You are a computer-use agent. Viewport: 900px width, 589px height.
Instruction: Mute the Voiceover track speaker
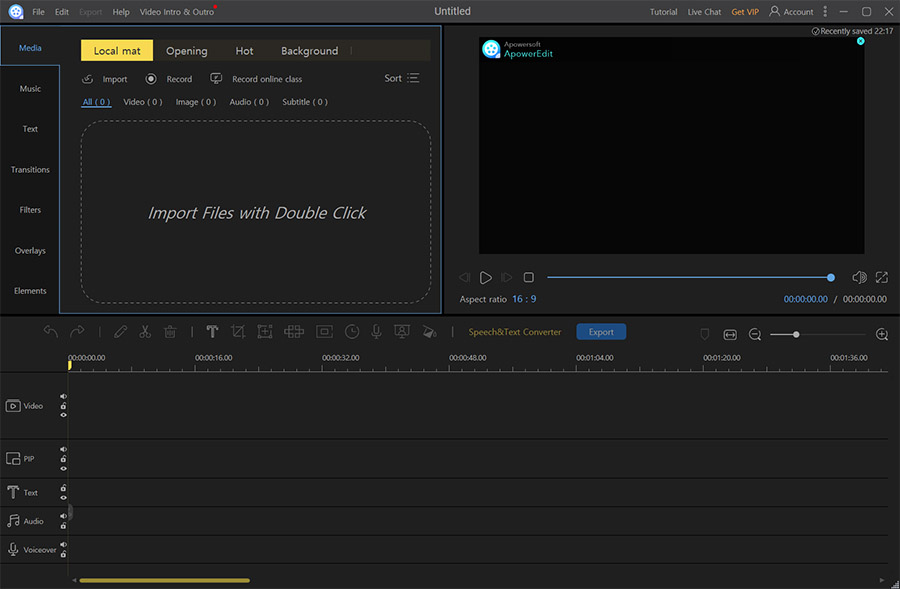[x=63, y=545]
